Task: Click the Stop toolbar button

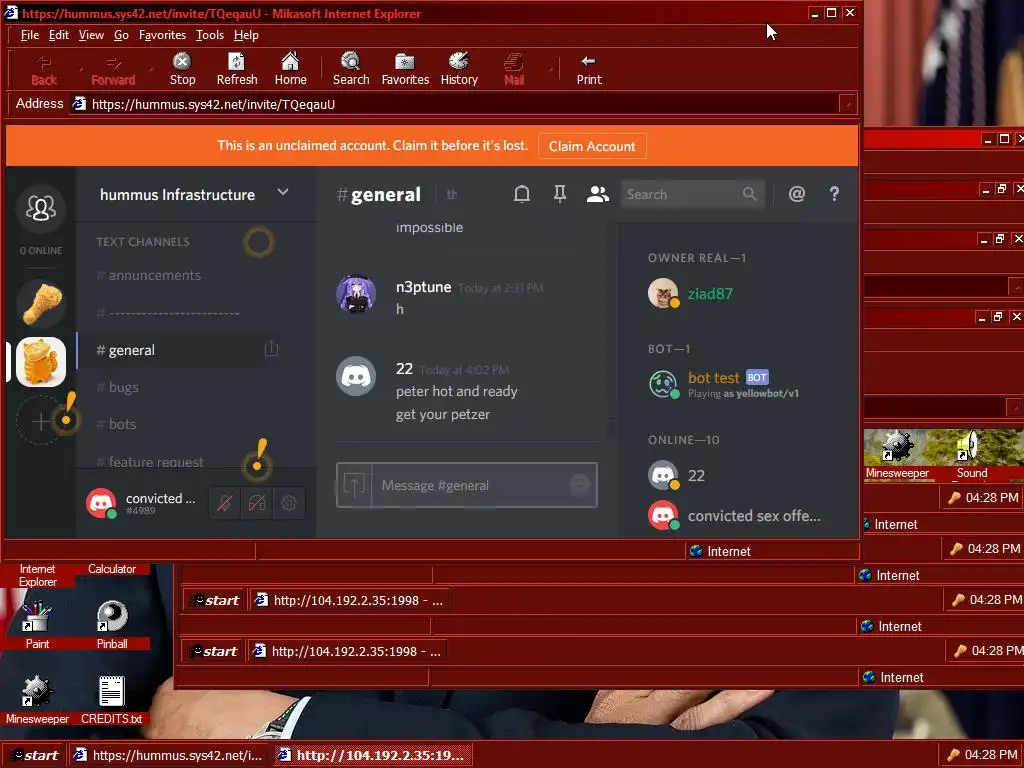Action: [182, 69]
